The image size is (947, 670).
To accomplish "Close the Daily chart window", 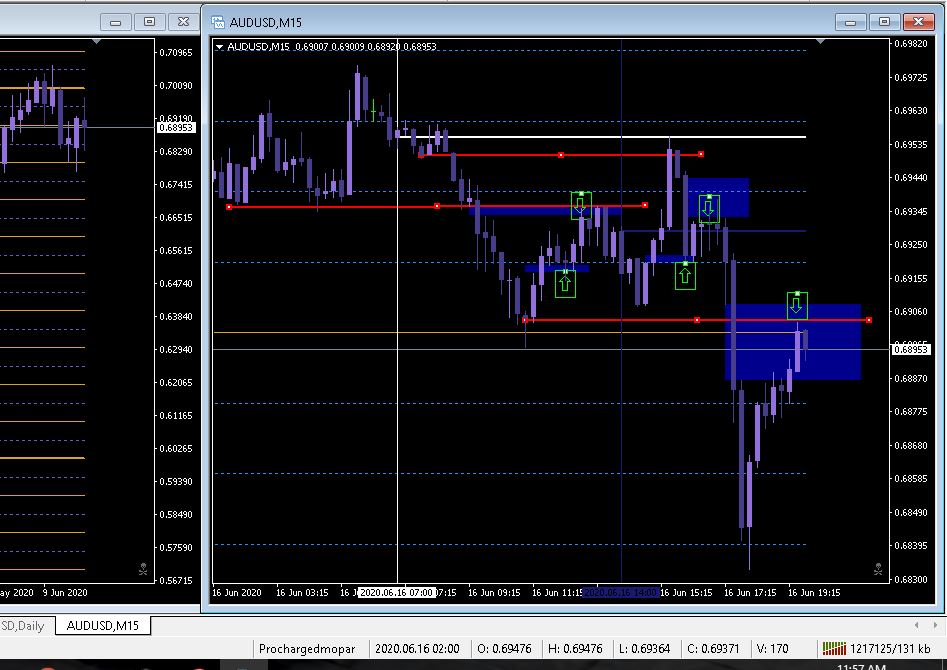I will click(x=183, y=22).
